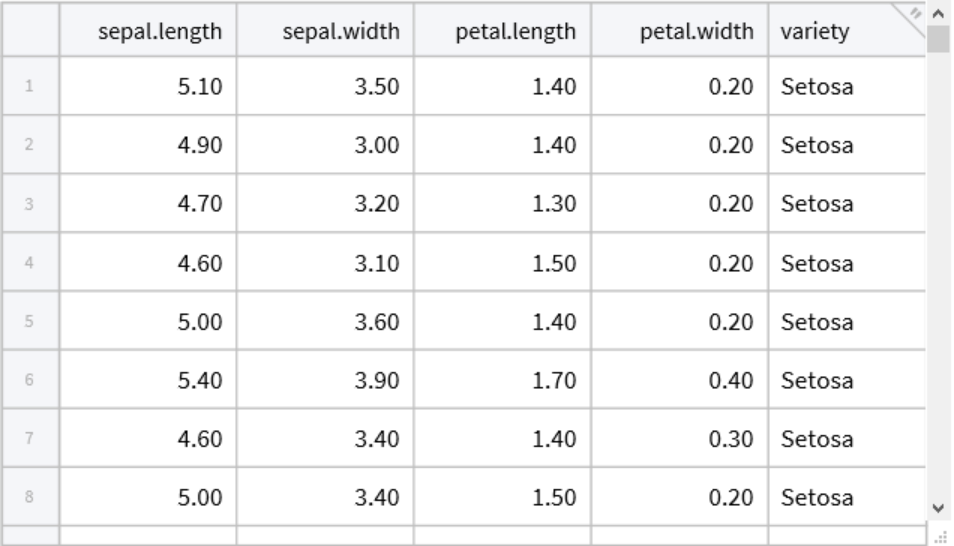Viewport: 954px width, 546px height.
Task: Select the sepal.length column header
Action: pyautogui.click(x=148, y=30)
